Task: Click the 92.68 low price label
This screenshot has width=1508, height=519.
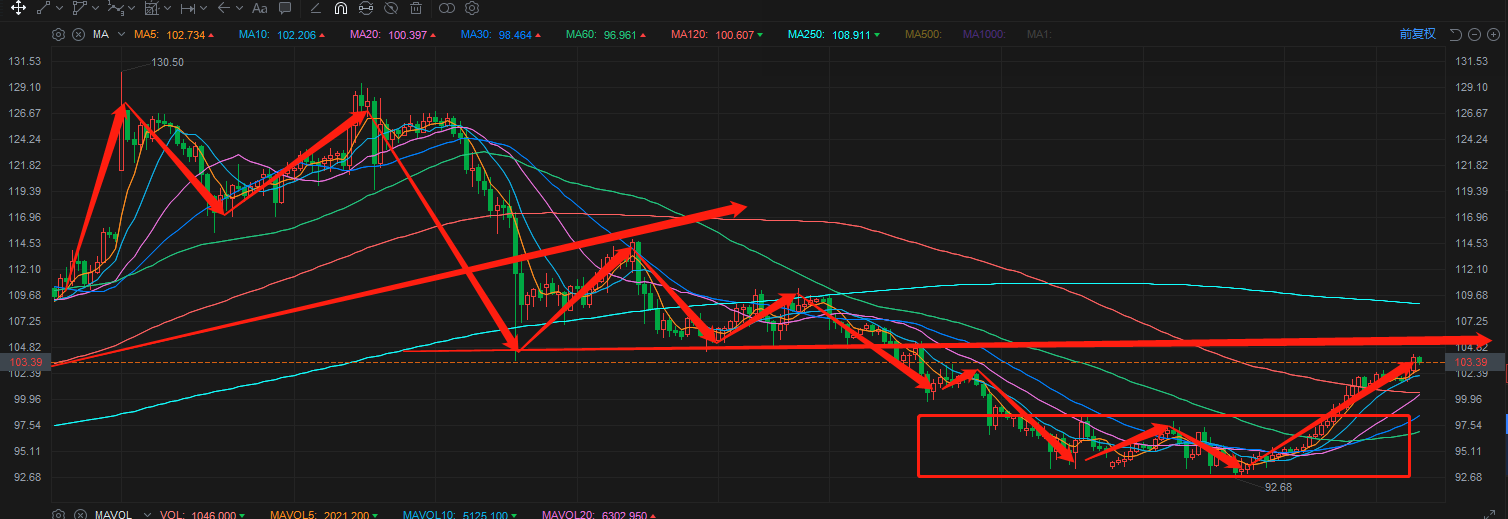Action: (x=1279, y=487)
